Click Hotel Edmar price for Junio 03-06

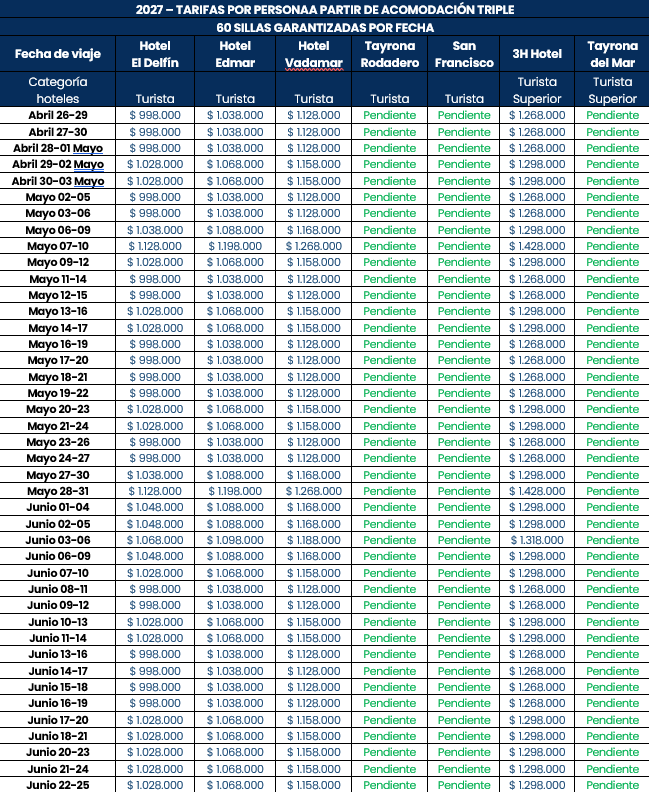click(x=235, y=540)
